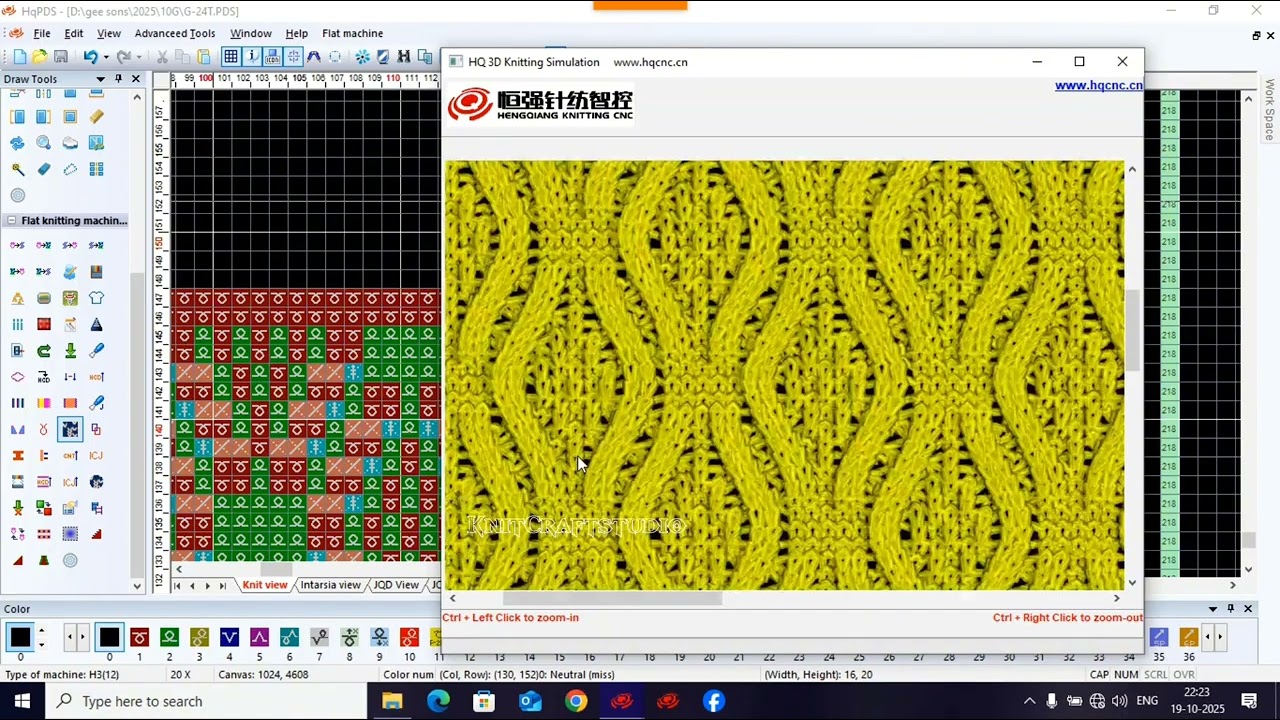Click the Windows Start button

coord(22,701)
